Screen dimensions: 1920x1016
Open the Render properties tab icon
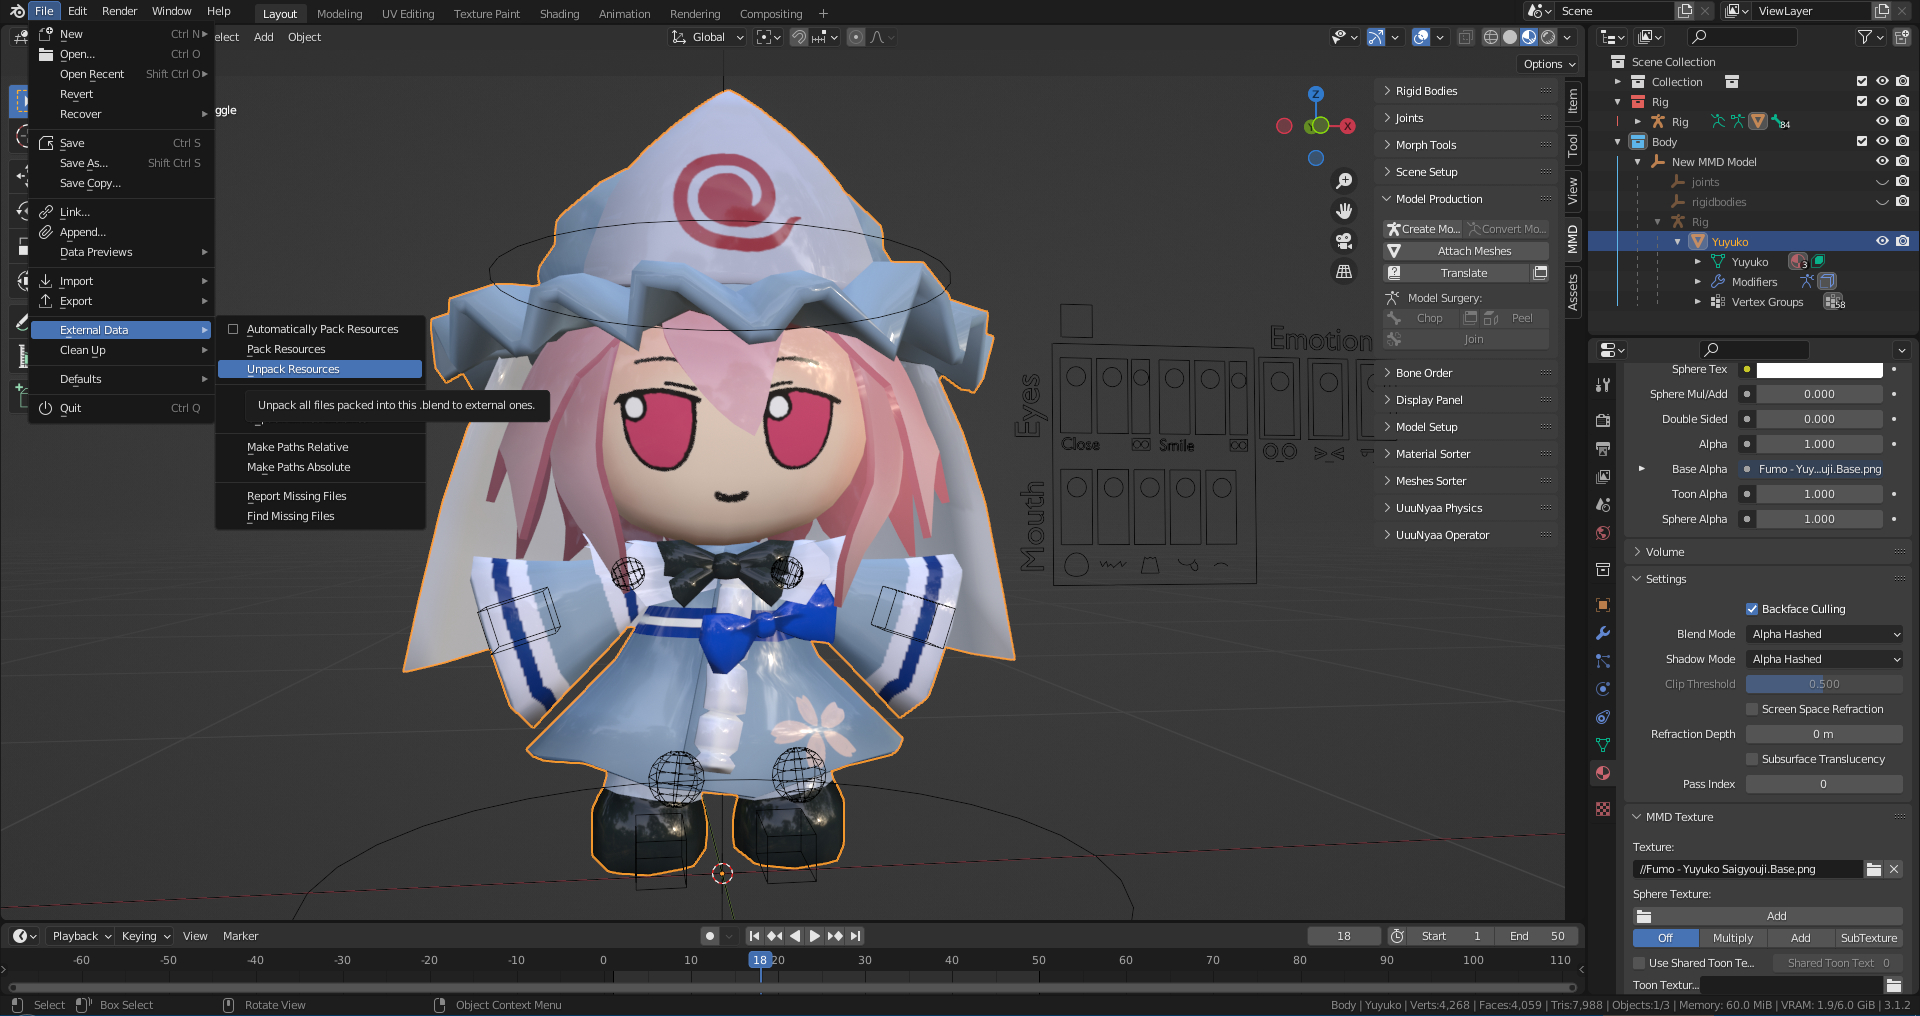coord(1603,420)
